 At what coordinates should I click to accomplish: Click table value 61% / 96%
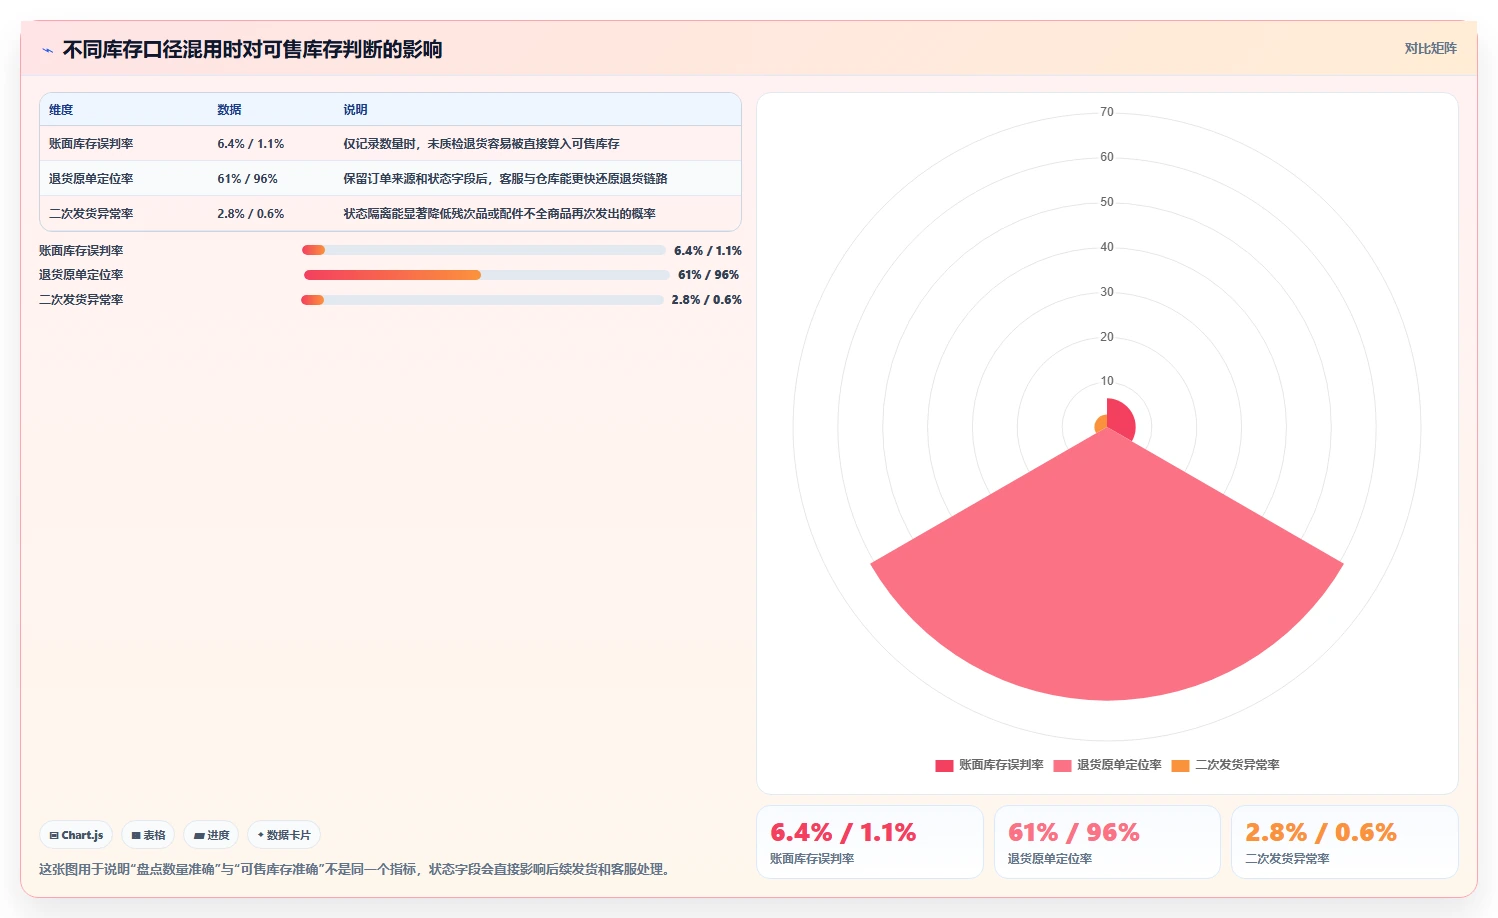coord(248,179)
